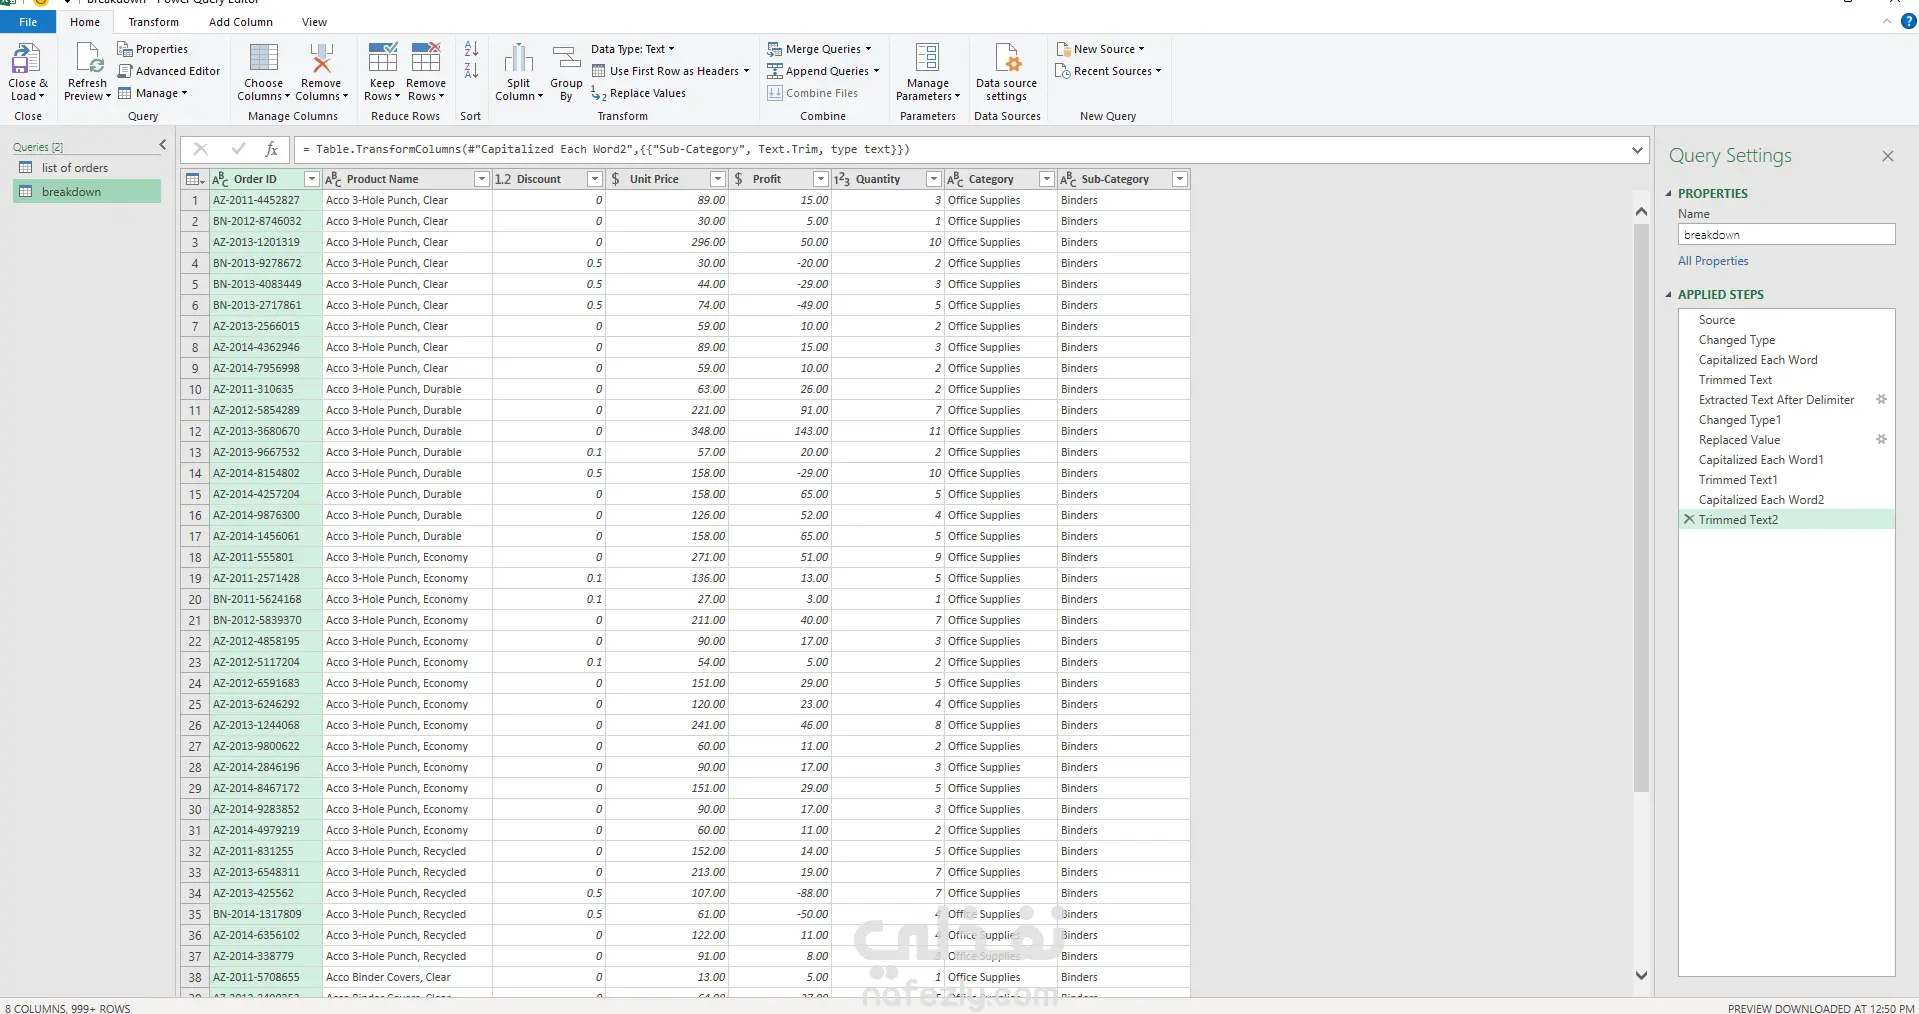Select the Capitalized Each Word2 step
The image size is (1919, 1014).
click(1786, 500)
